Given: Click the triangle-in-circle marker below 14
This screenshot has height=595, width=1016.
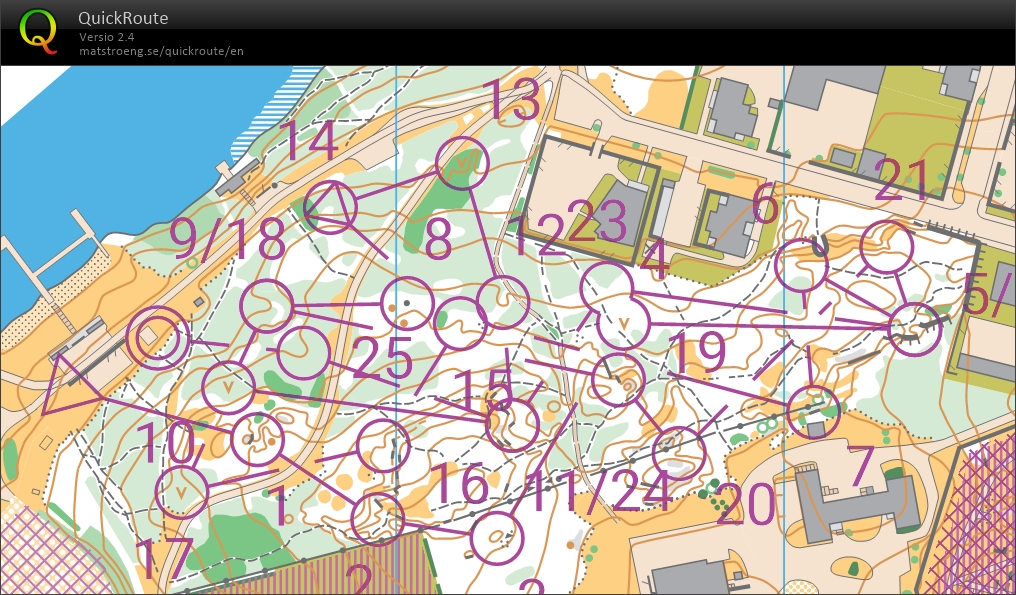Looking at the screenshot, I should (331, 207).
